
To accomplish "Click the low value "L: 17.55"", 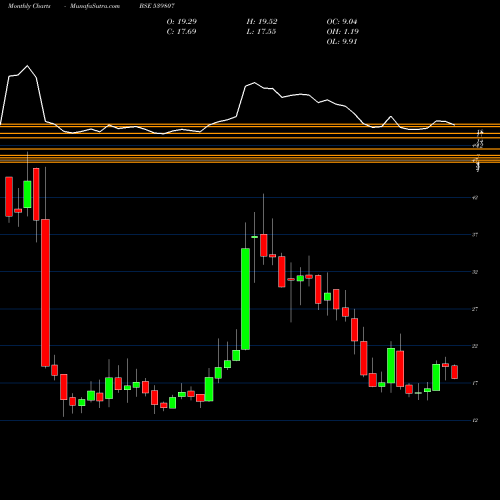I will 261,32.
